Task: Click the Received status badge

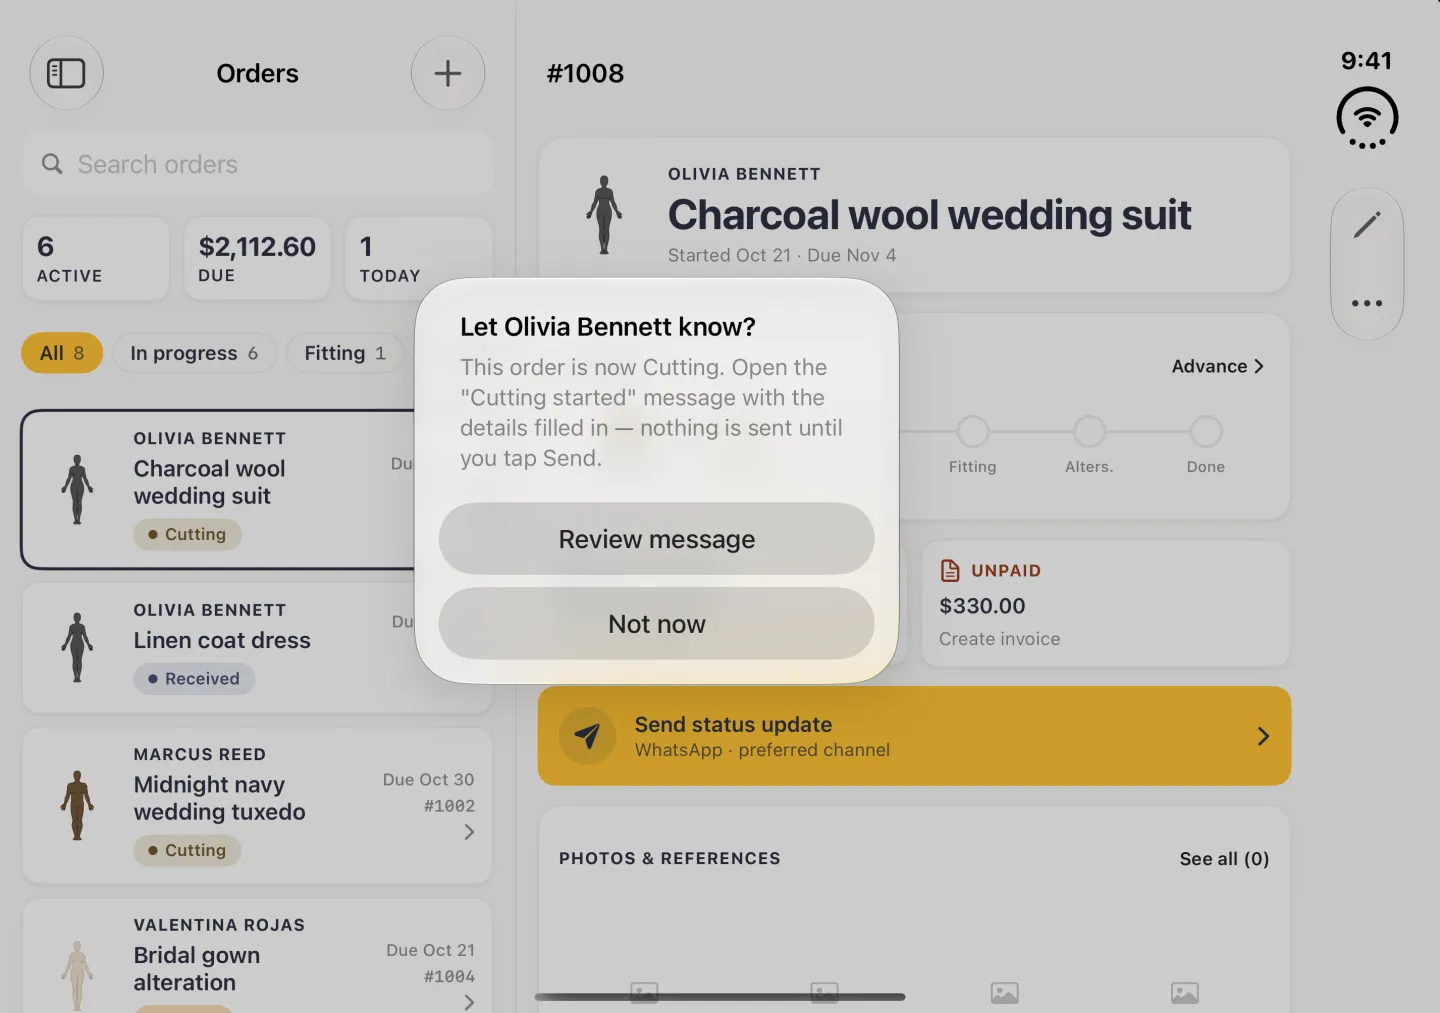Action: coord(194,678)
